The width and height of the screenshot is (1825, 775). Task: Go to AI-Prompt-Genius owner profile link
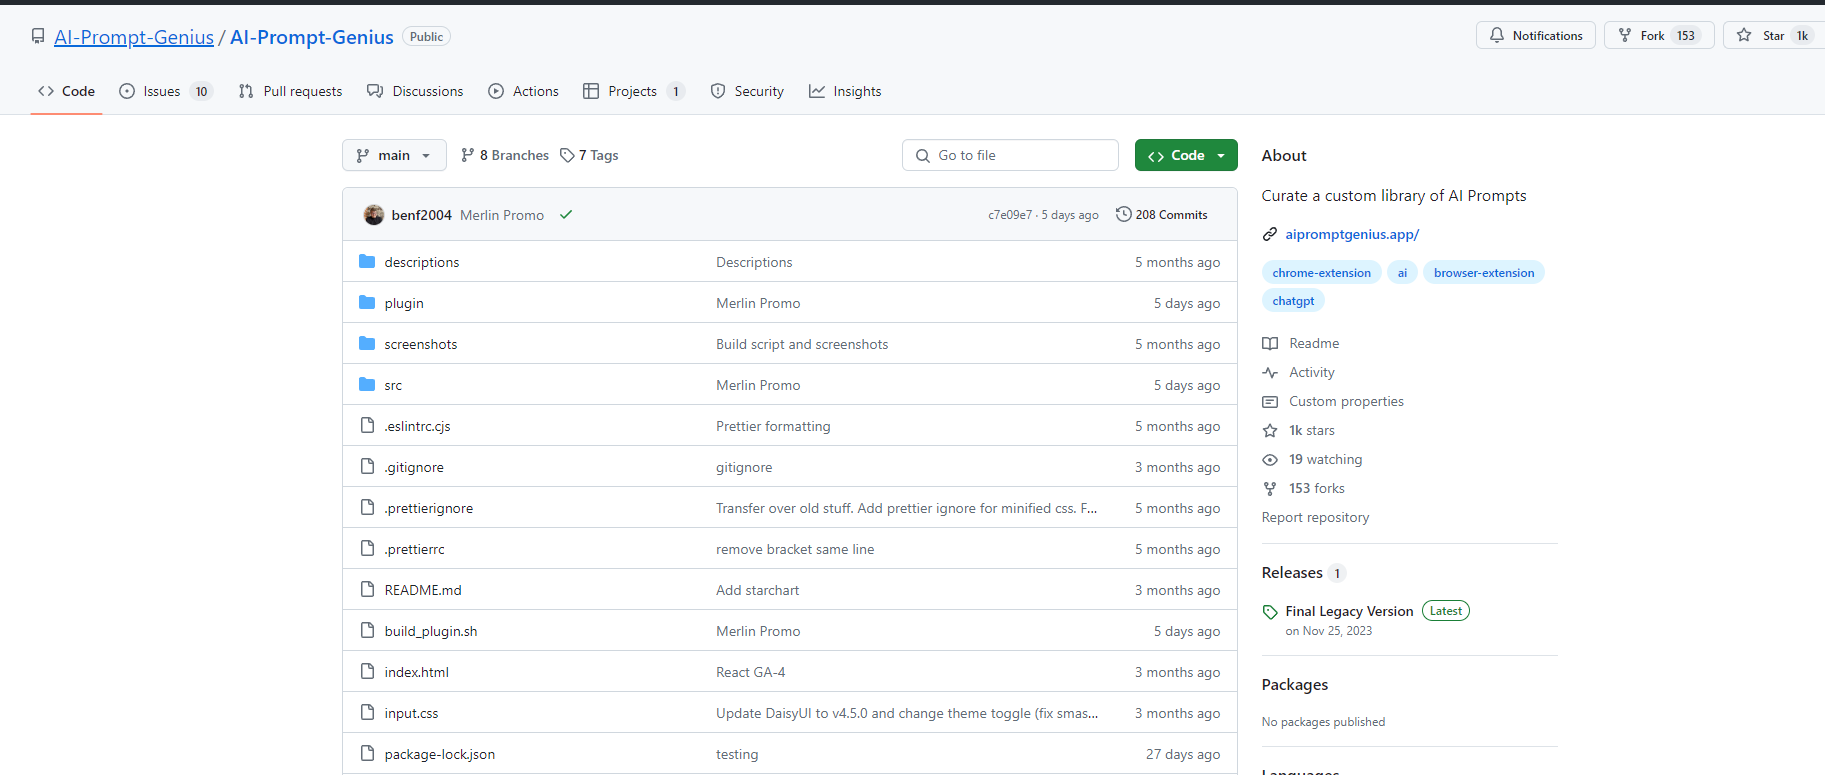[x=134, y=37]
